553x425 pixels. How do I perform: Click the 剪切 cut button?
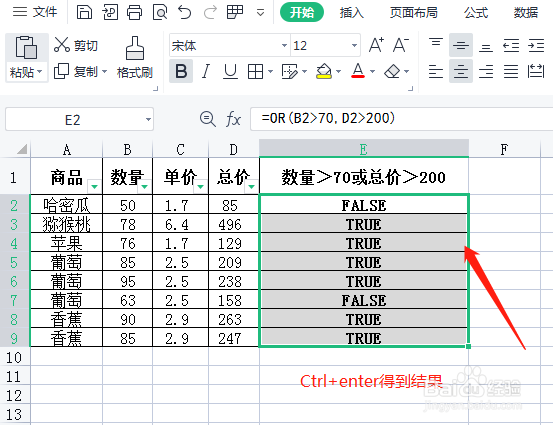point(76,45)
